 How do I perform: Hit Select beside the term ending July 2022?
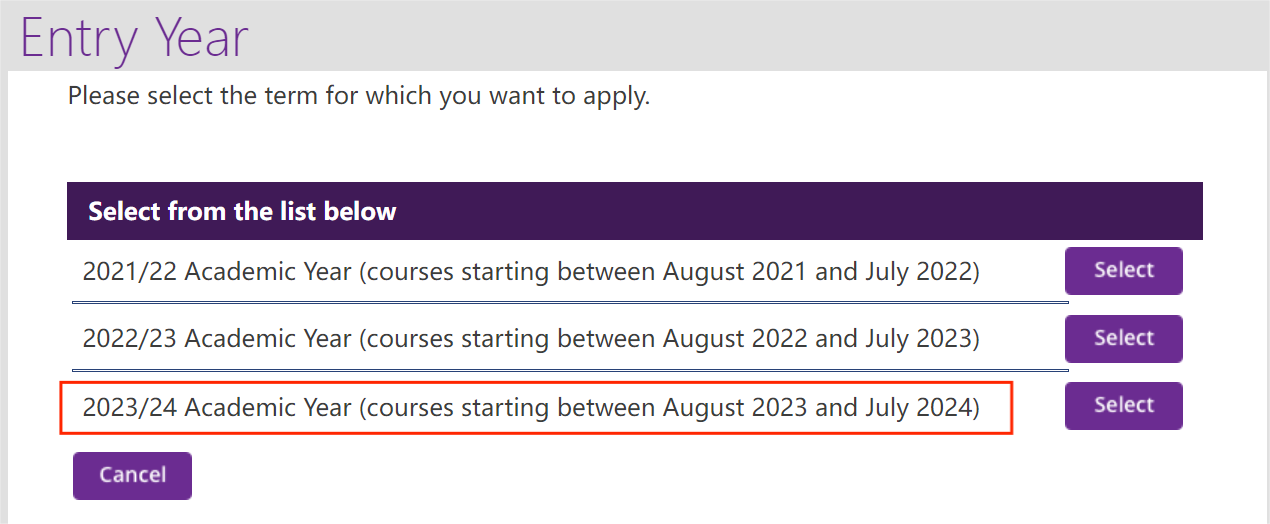[1123, 271]
